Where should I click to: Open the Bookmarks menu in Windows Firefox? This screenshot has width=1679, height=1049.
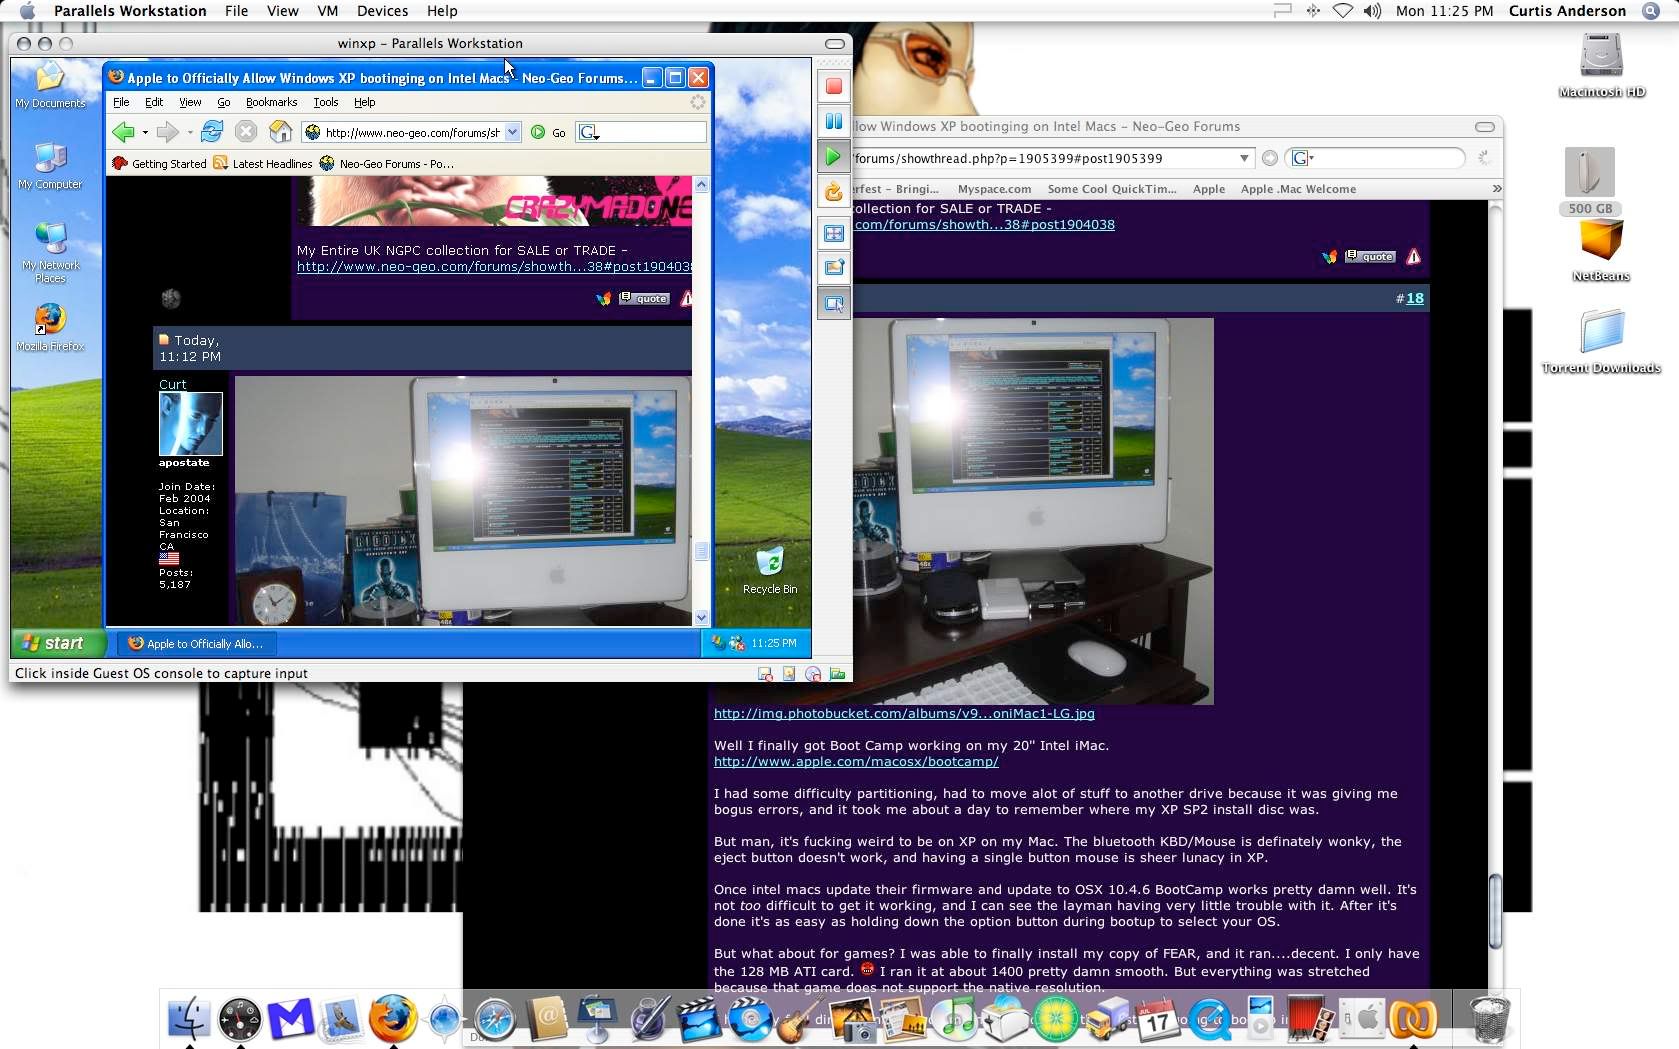(x=271, y=102)
